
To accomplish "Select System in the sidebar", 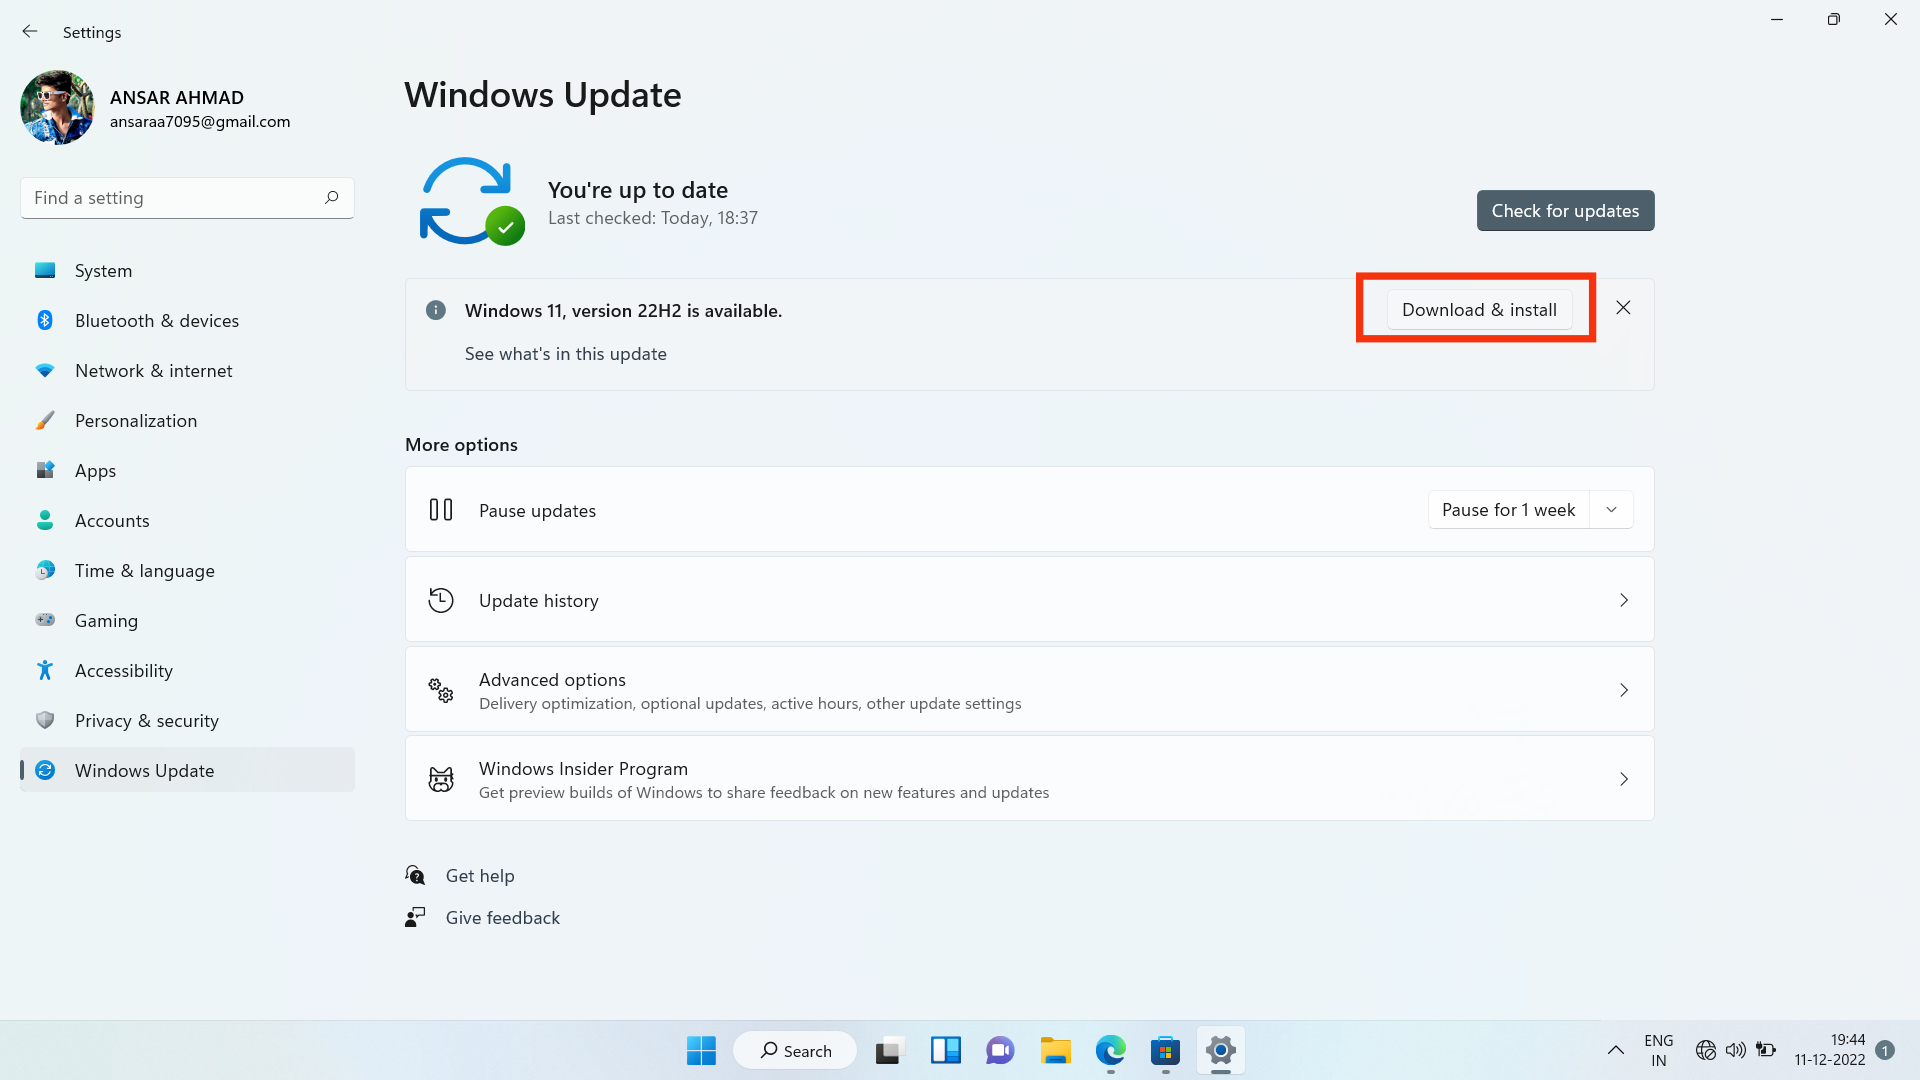I will coord(103,270).
